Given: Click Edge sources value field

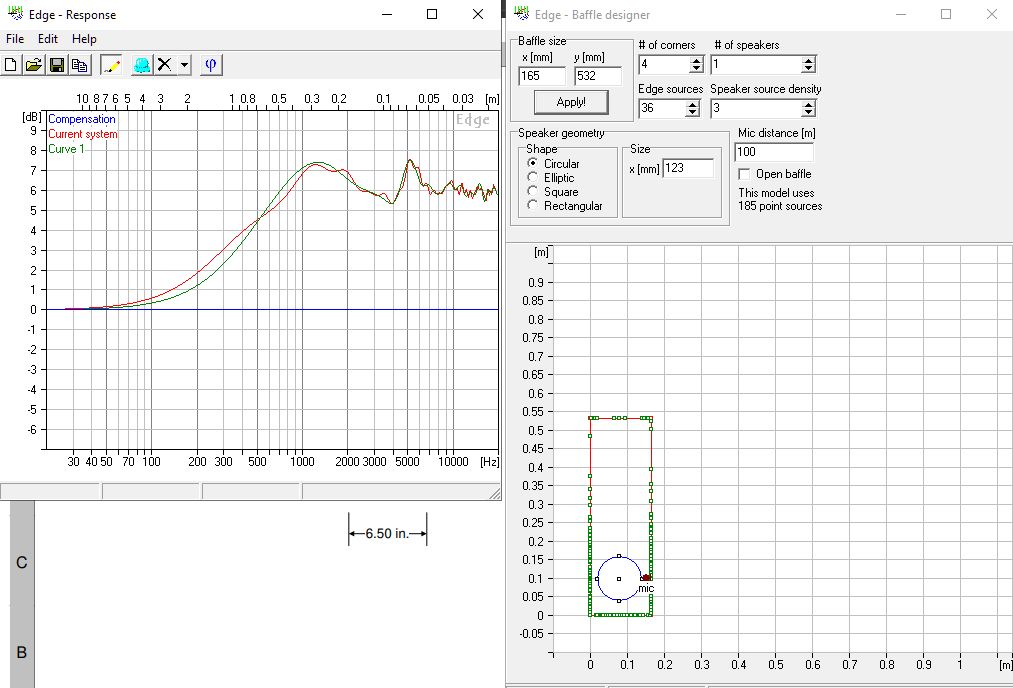Looking at the screenshot, I should pos(662,109).
